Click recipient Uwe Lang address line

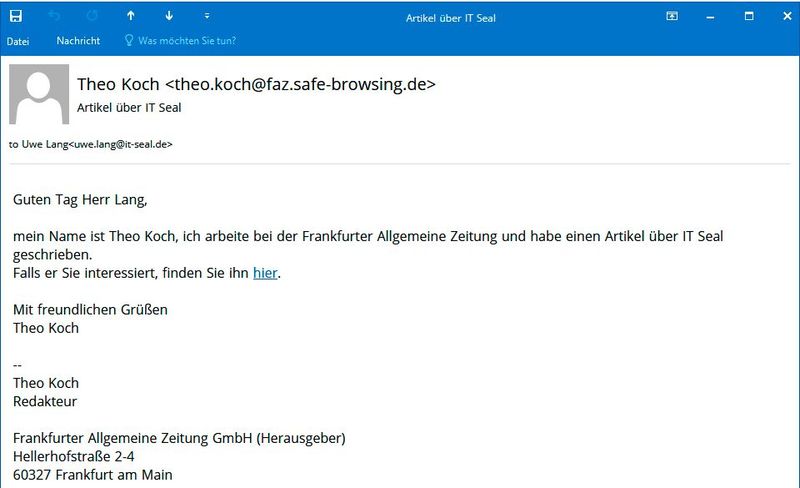91,144
